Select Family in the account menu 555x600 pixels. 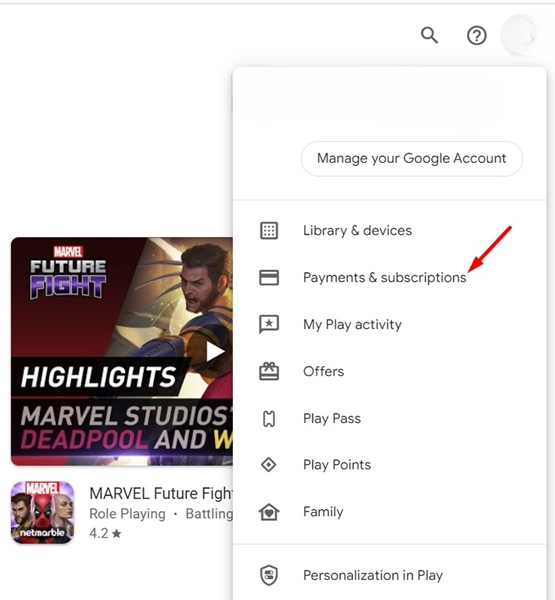point(390,512)
